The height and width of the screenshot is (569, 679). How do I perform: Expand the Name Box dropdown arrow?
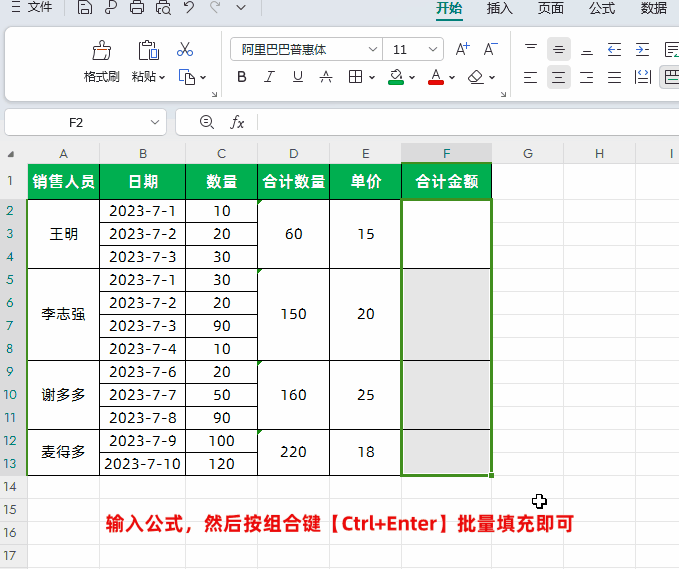[x=155, y=123]
